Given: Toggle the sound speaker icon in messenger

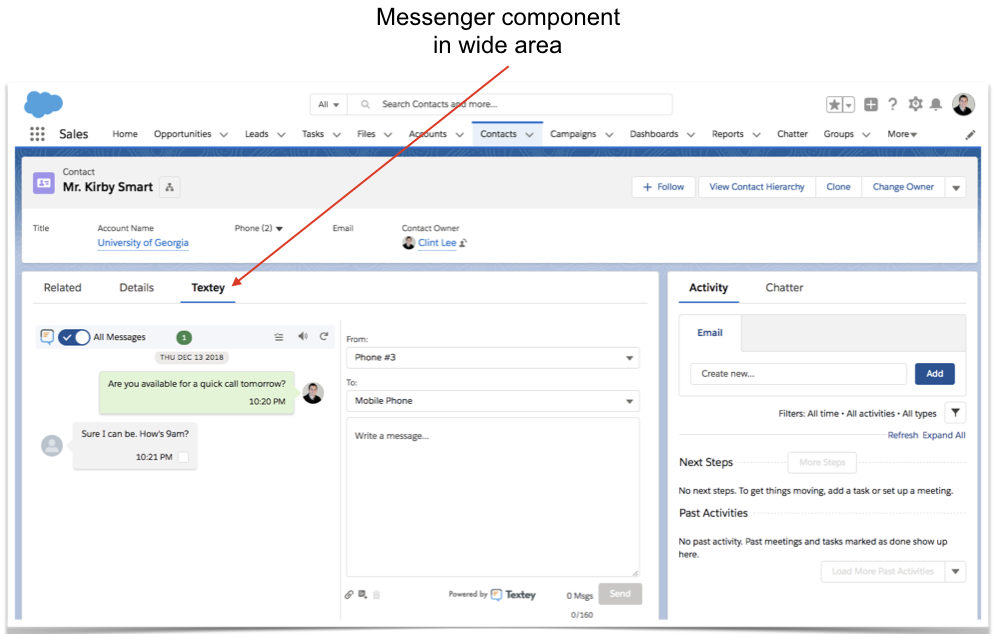Looking at the screenshot, I should [303, 336].
